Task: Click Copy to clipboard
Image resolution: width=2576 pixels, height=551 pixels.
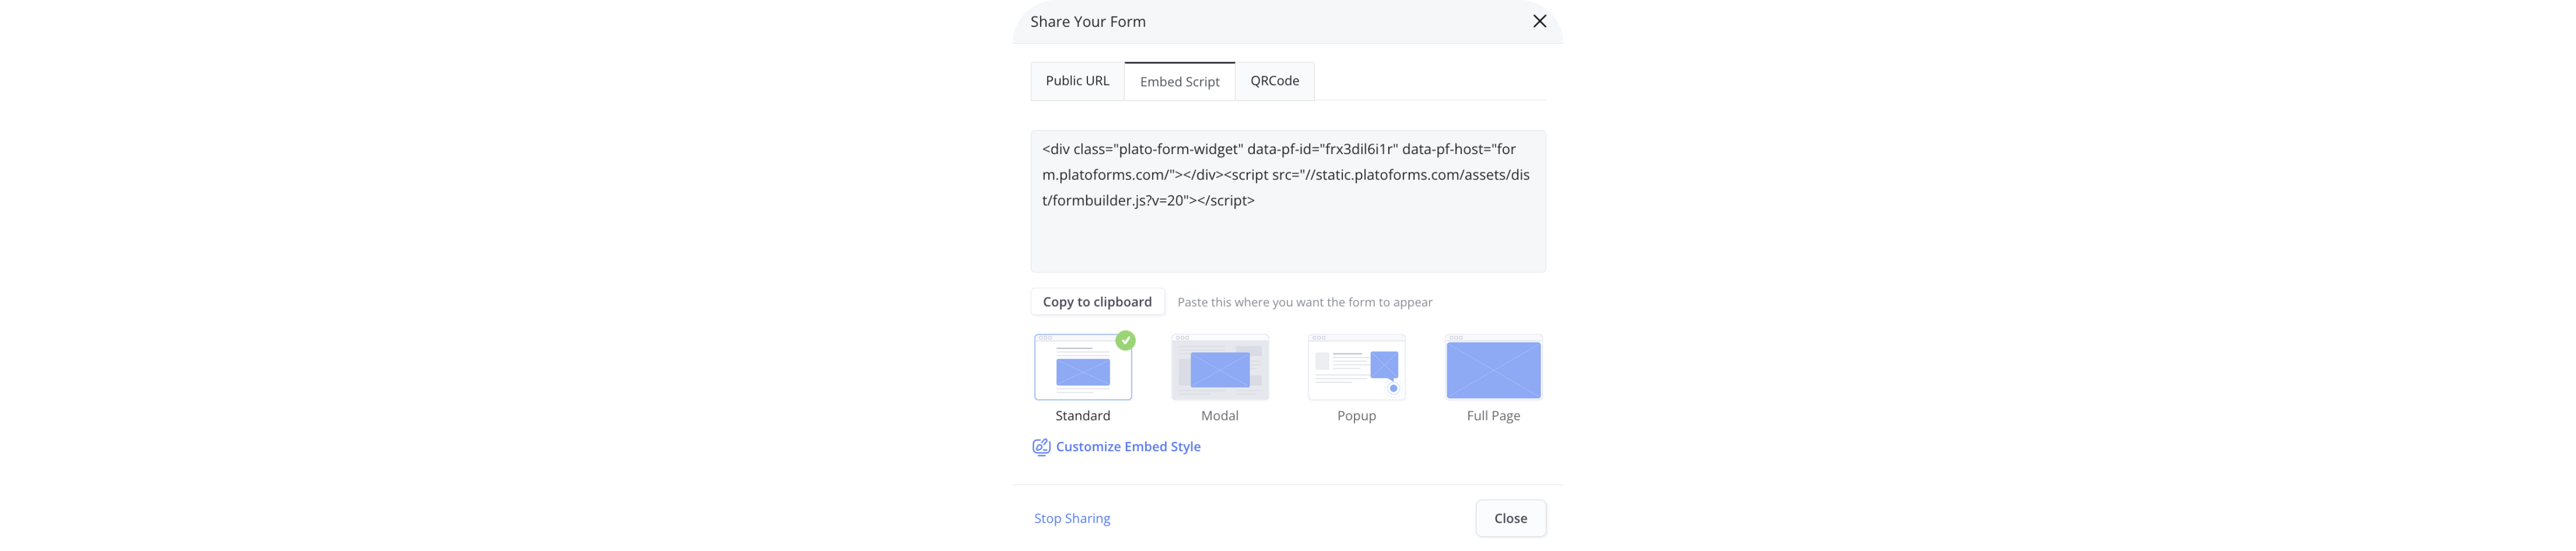Action: 1097,301
